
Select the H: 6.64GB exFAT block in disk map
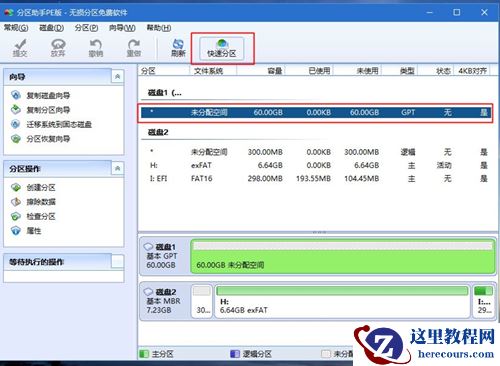click(x=342, y=300)
